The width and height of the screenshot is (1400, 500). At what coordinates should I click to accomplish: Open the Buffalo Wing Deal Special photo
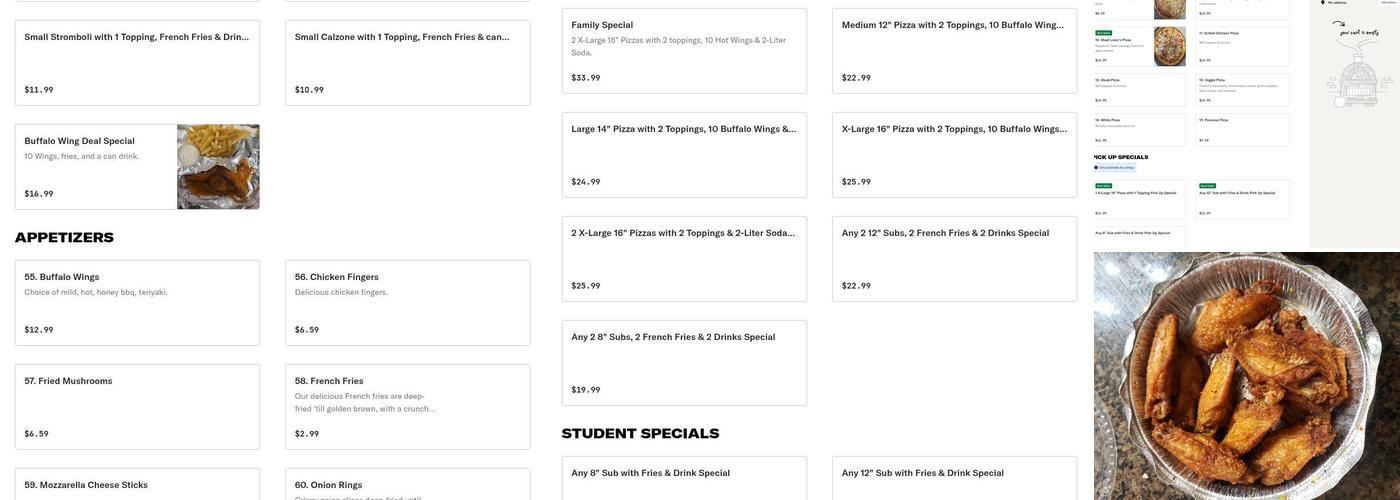[x=218, y=167]
